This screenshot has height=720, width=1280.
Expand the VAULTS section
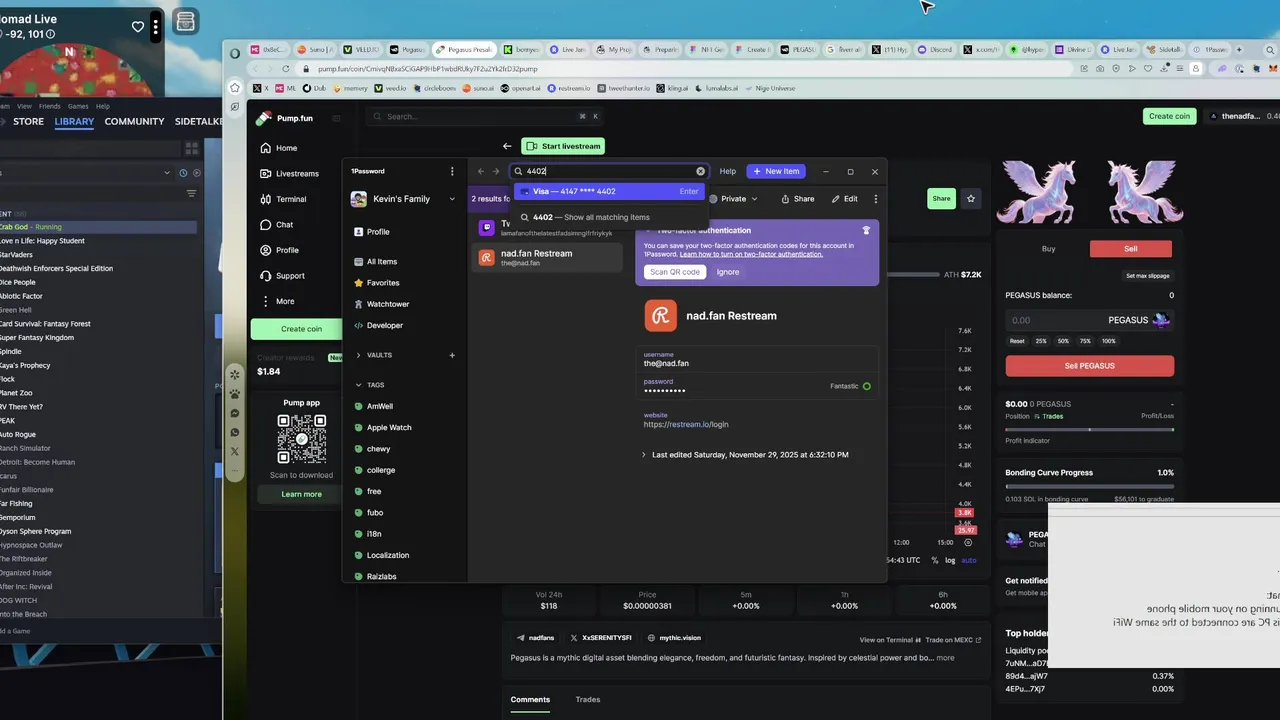[x=359, y=355]
